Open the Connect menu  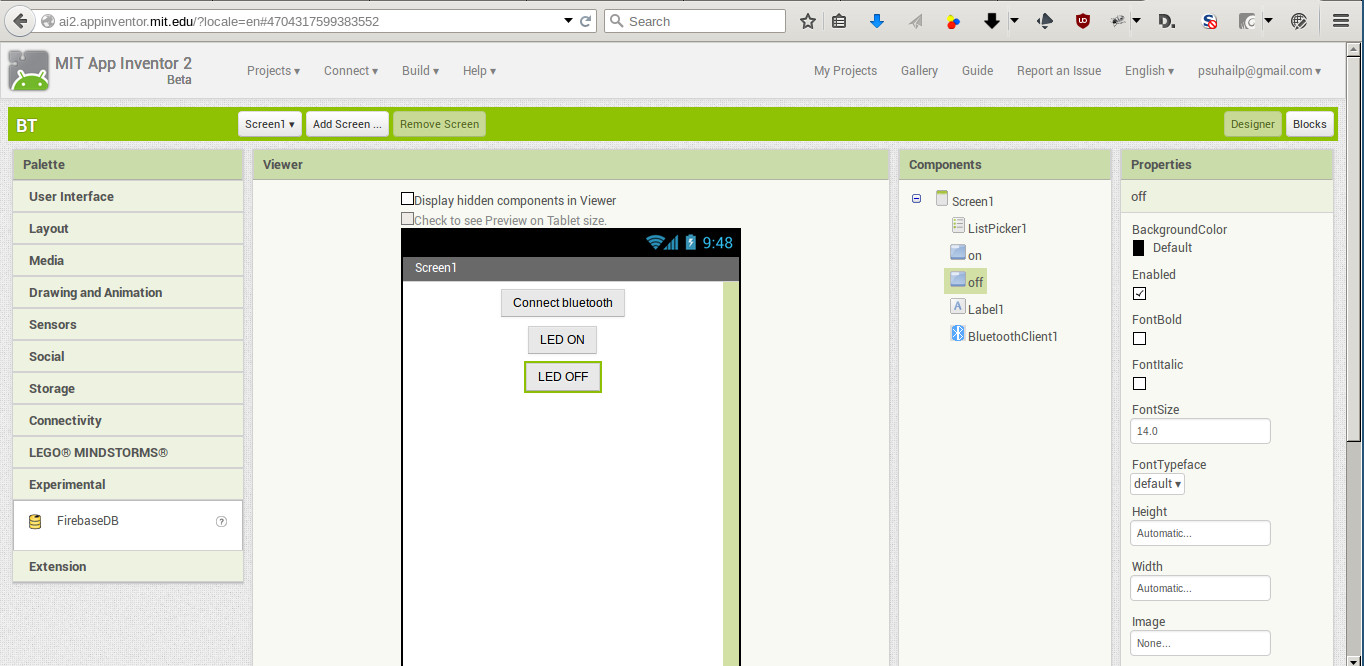(351, 71)
